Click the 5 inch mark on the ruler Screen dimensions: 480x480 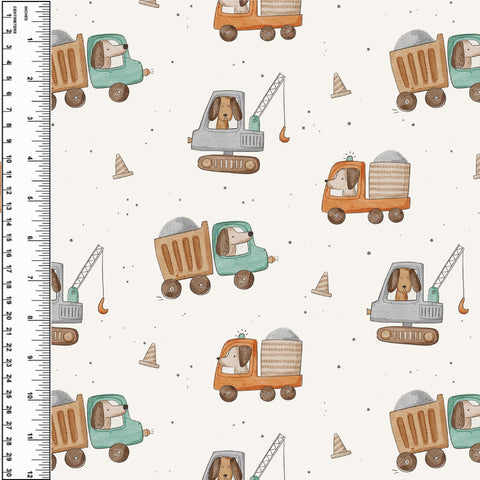pyautogui.click(x=30, y=199)
